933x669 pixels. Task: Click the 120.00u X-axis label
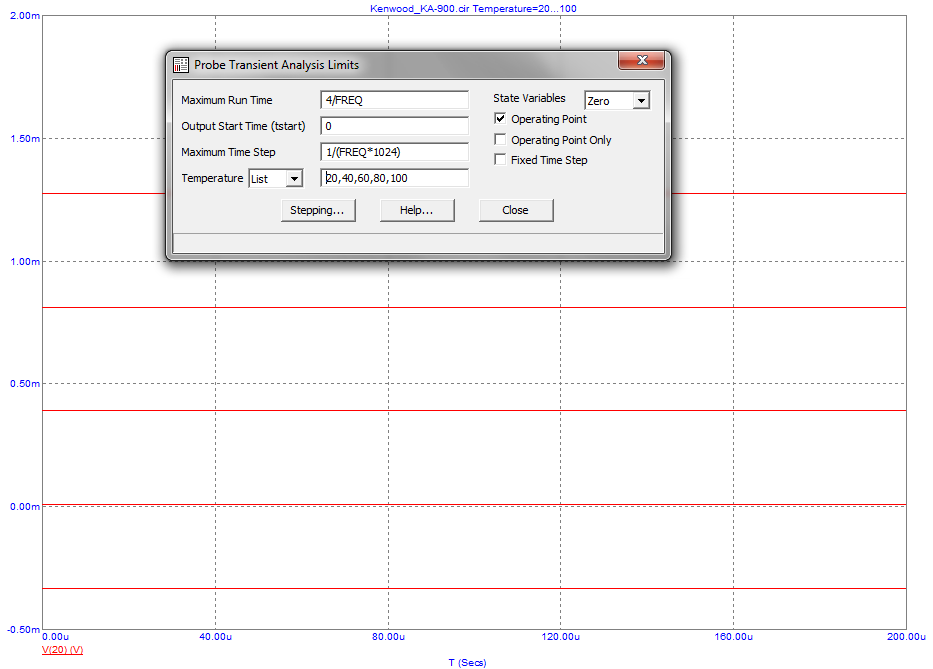coord(561,637)
